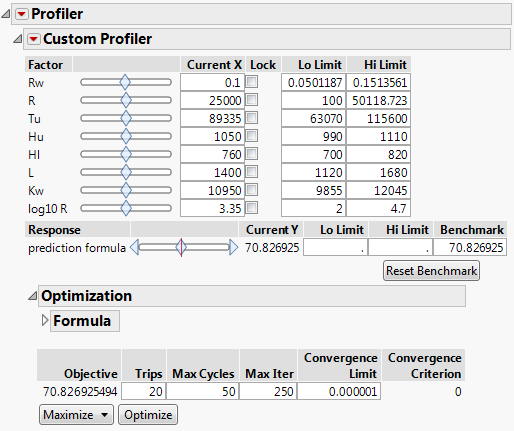Edit R Hi Limit field 50118.723

point(378,100)
